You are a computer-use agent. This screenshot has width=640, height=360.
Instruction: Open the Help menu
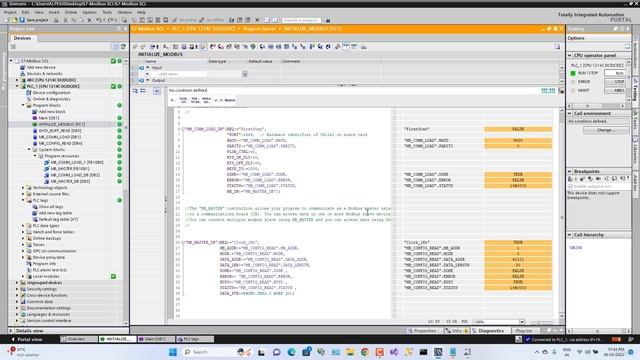click(141, 12)
